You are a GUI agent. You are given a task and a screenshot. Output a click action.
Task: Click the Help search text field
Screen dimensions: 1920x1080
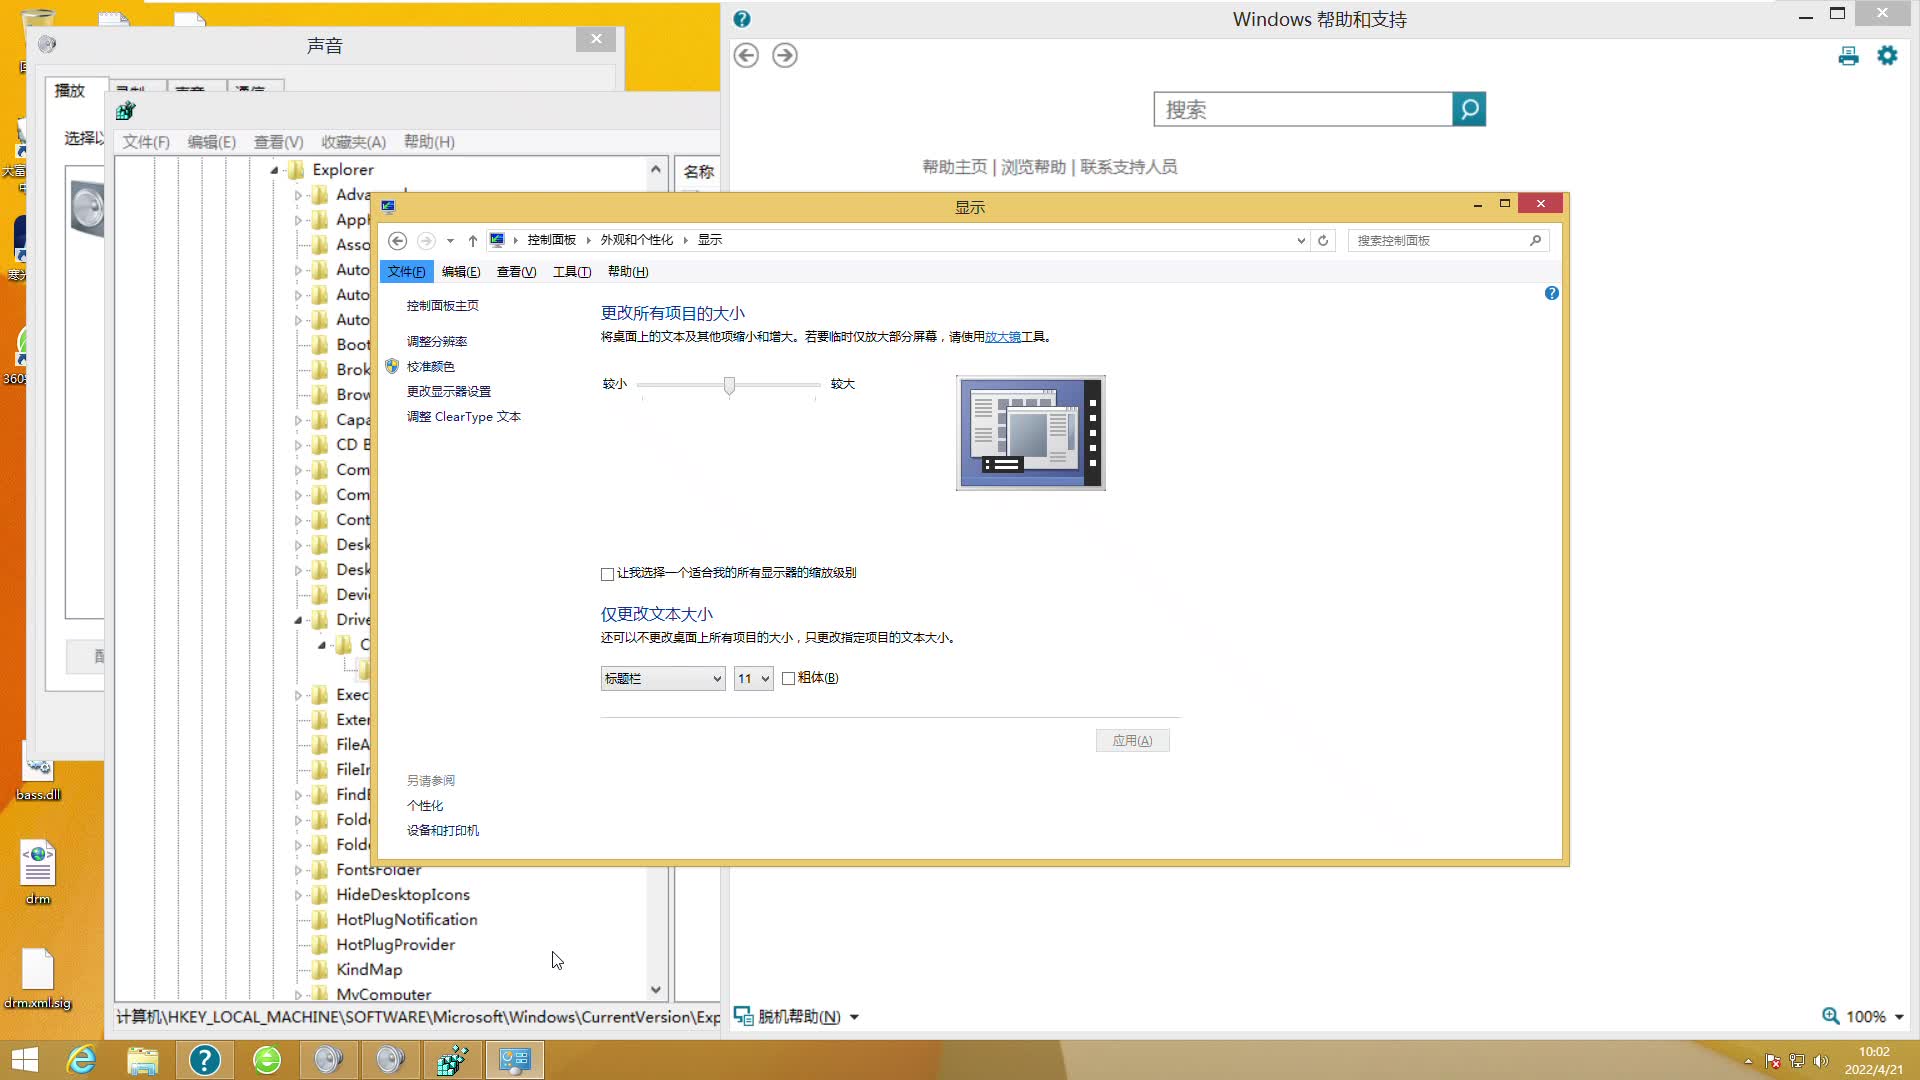(x=1303, y=109)
